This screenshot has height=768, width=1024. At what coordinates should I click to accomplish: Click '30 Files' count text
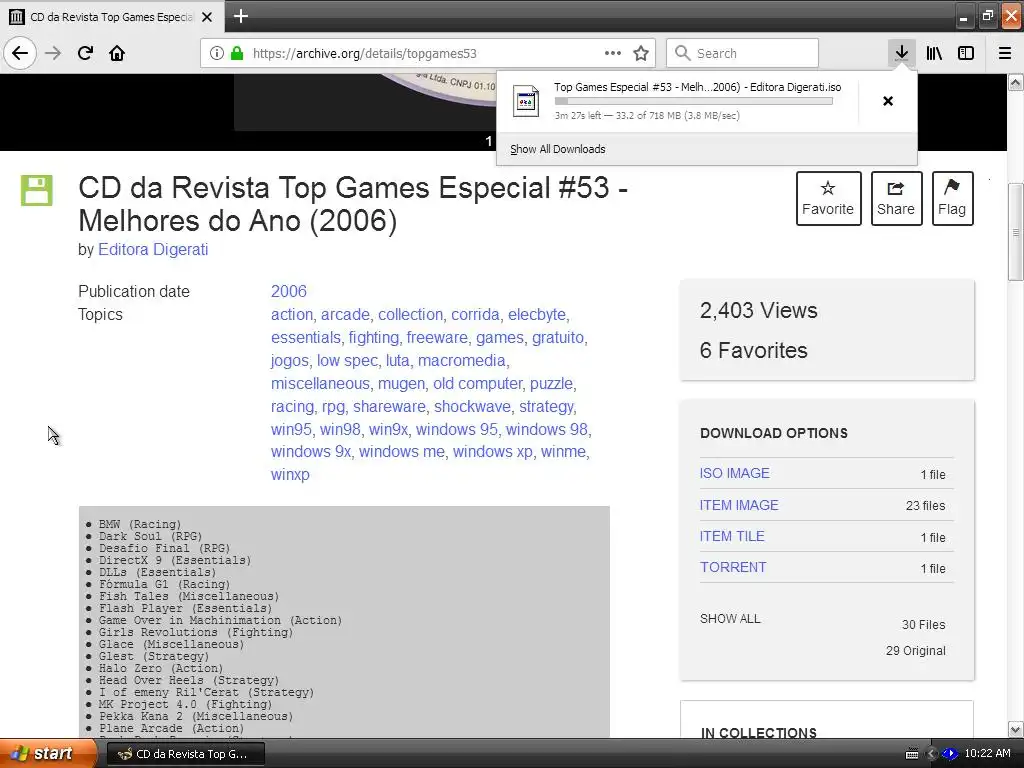[x=923, y=625]
